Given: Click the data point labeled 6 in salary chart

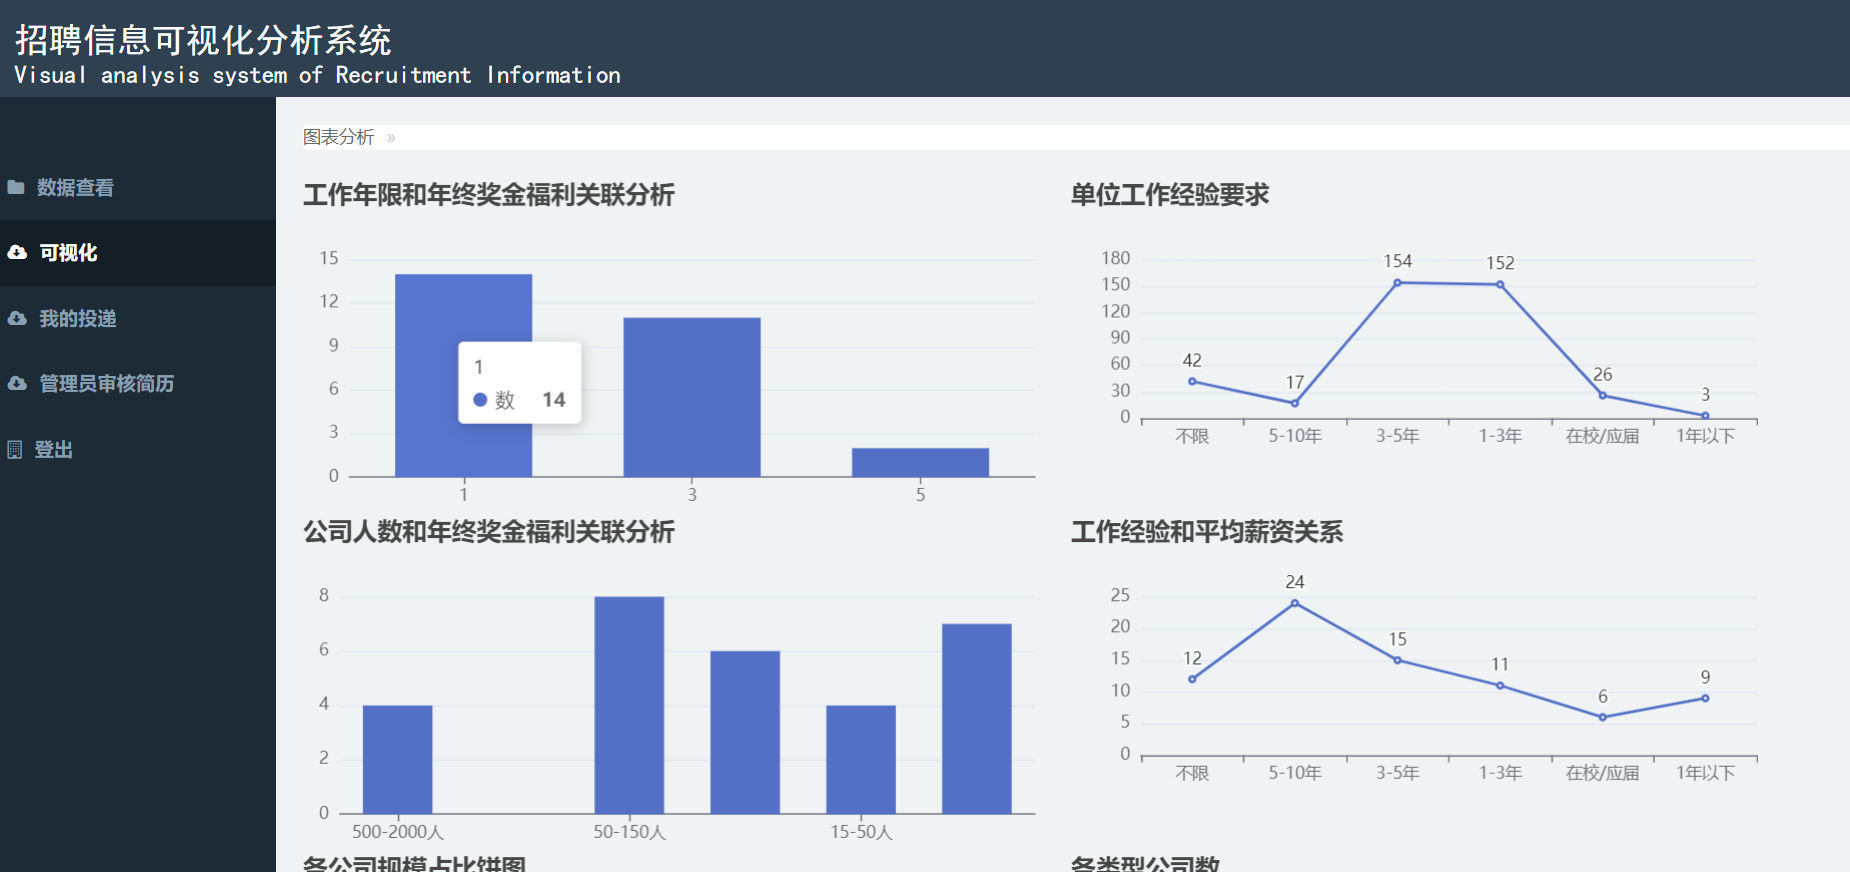Looking at the screenshot, I should [1602, 717].
